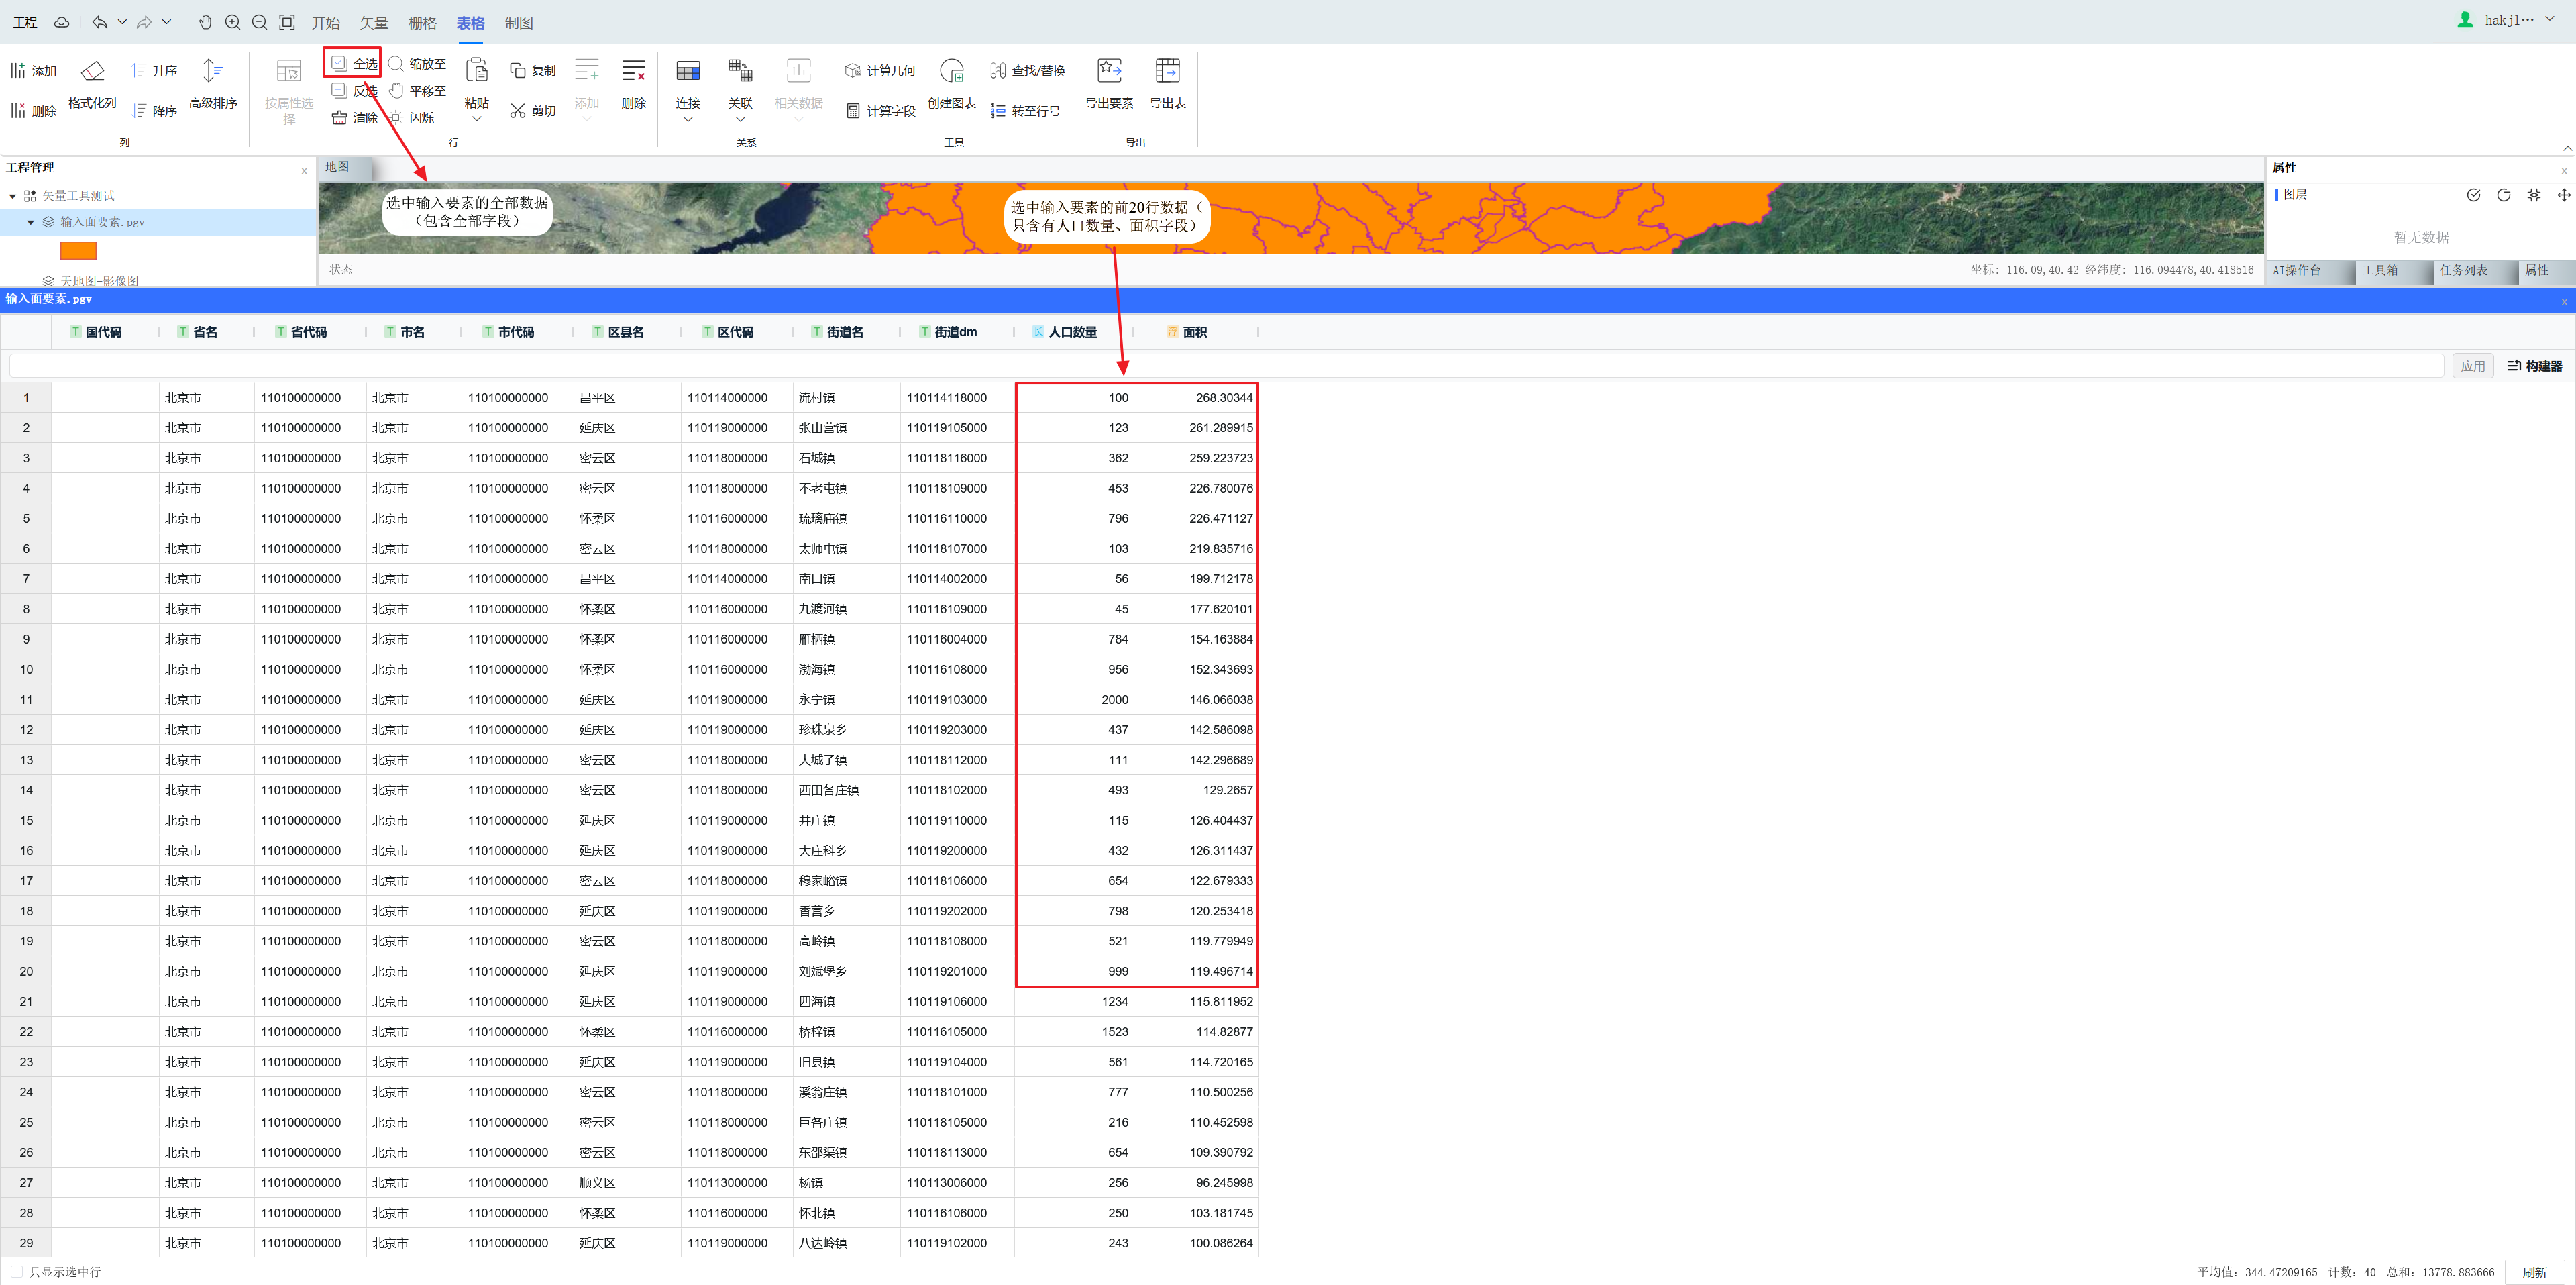The height and width of the screenshot is (1285, 2576).
Task: Click 计算字段 calculator icon
Action: click(x=853, y=111)
